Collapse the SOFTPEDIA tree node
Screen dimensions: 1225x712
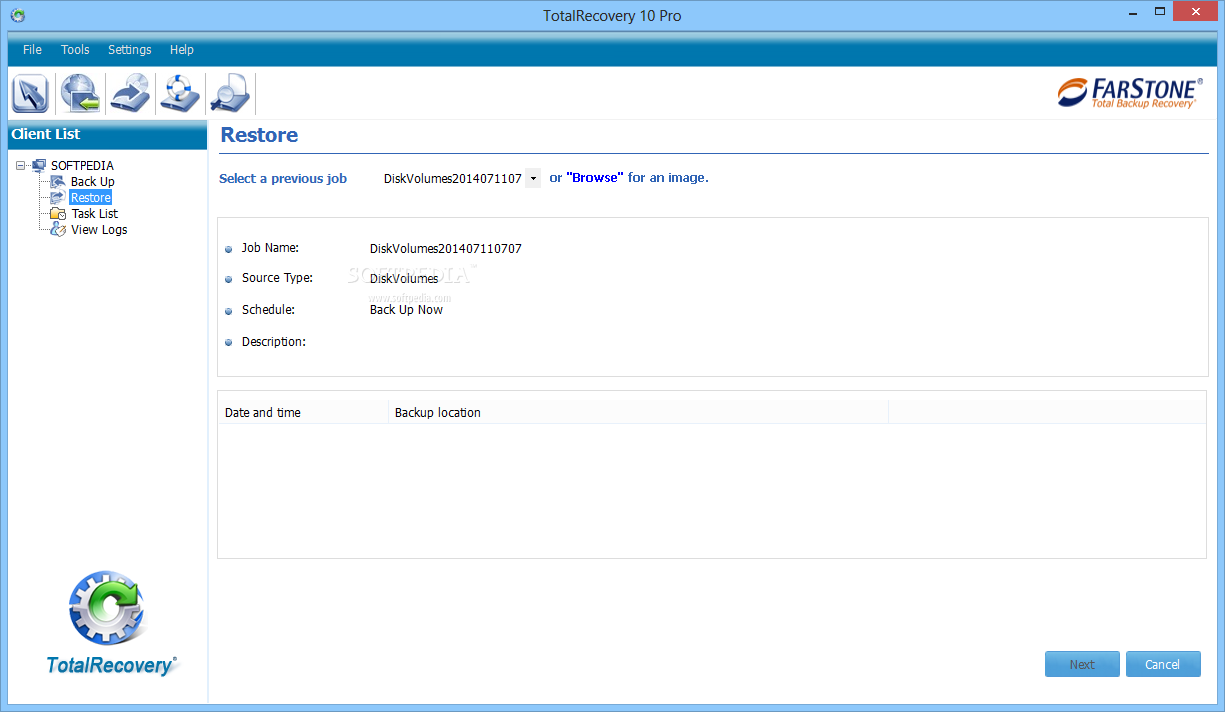tap(20, 165)
